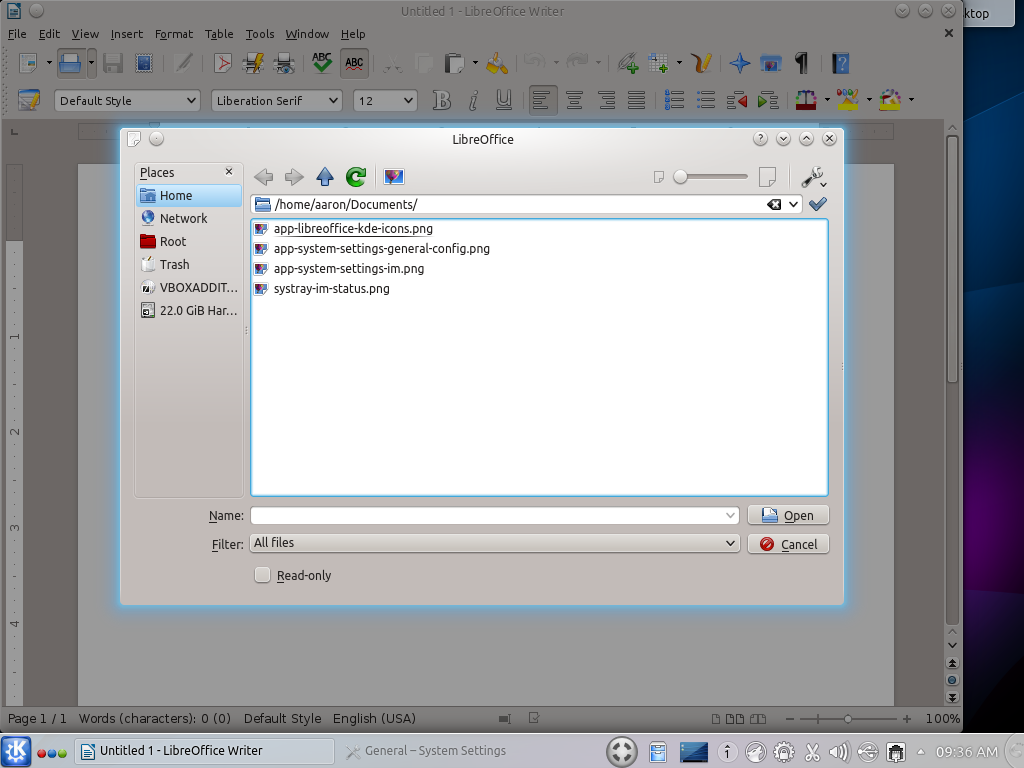The height and width of the screenshot is (768, 1024).
Task: Enable the Read-only checkbox
Action: coord(263,575)
